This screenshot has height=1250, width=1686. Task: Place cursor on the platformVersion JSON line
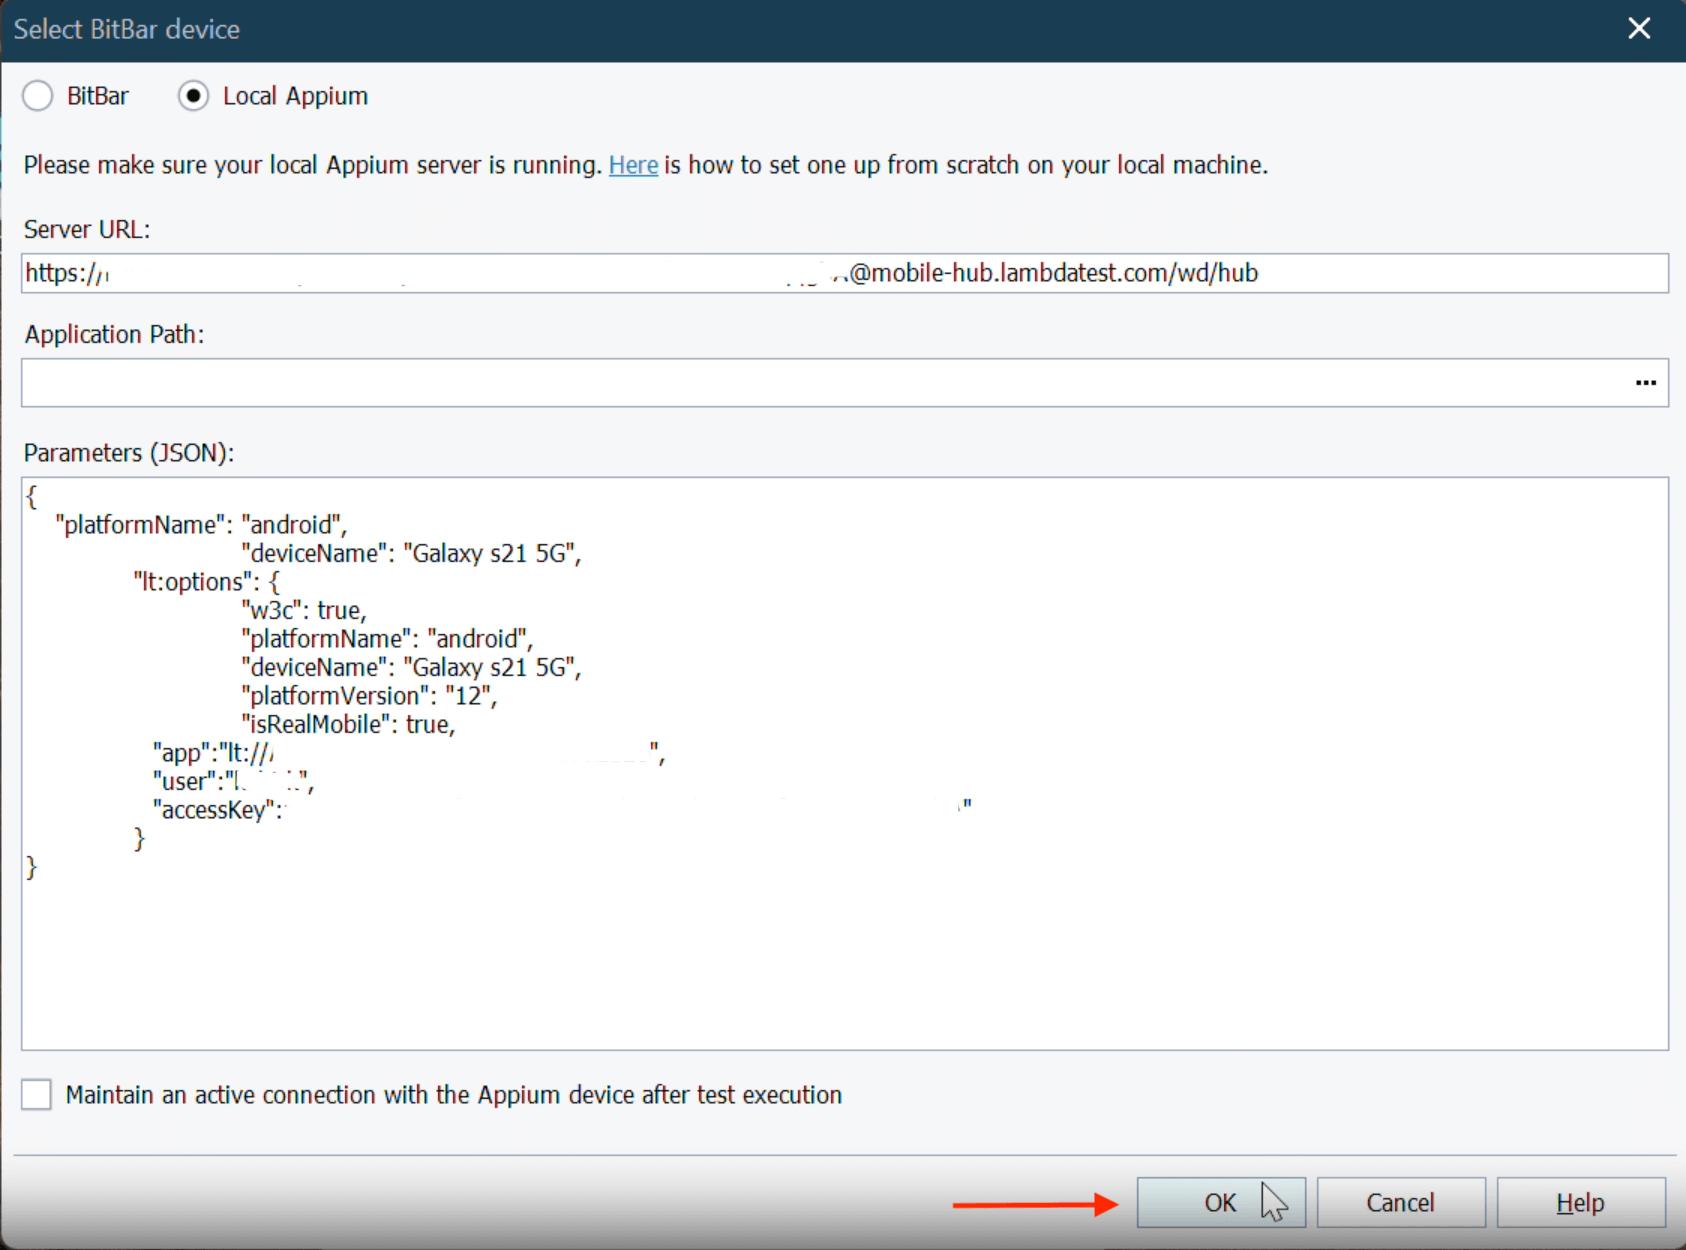pyautogui.click(x=368, y=696)
